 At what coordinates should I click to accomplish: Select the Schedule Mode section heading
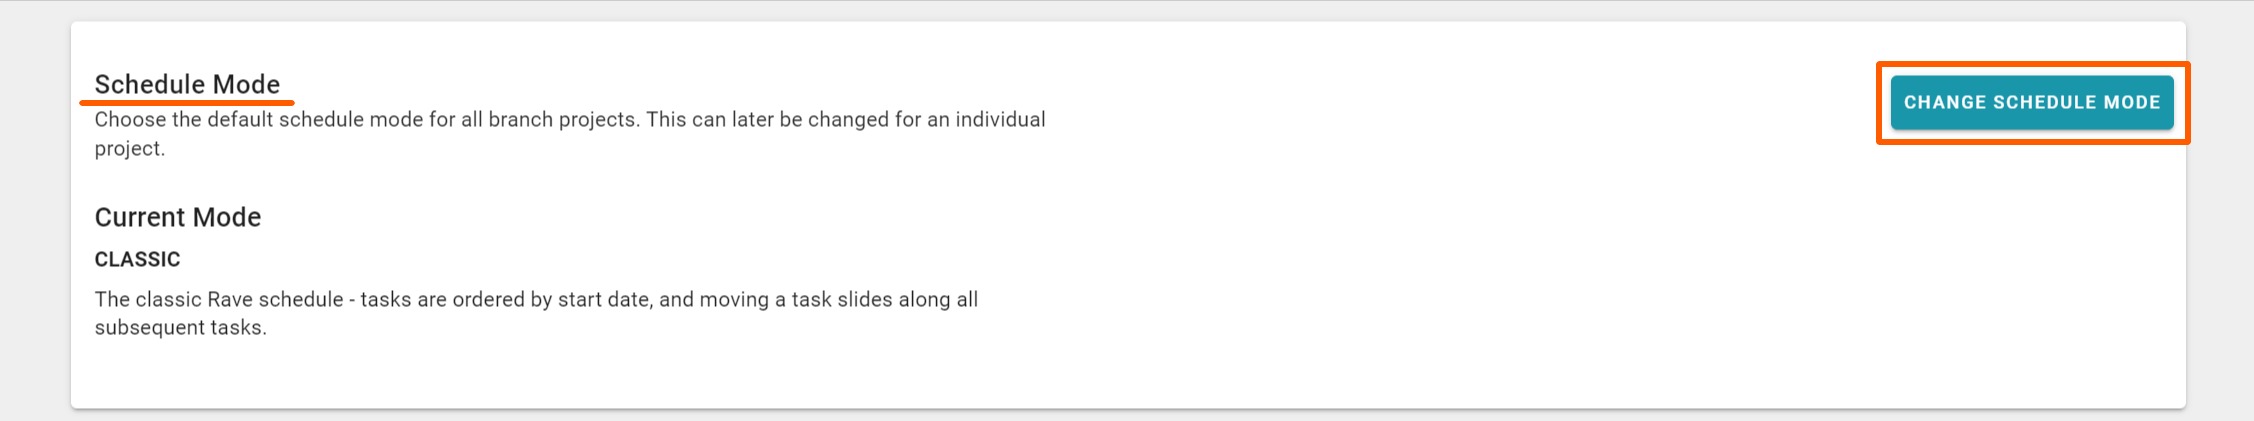pyautogui.click(x=187, y=84)
